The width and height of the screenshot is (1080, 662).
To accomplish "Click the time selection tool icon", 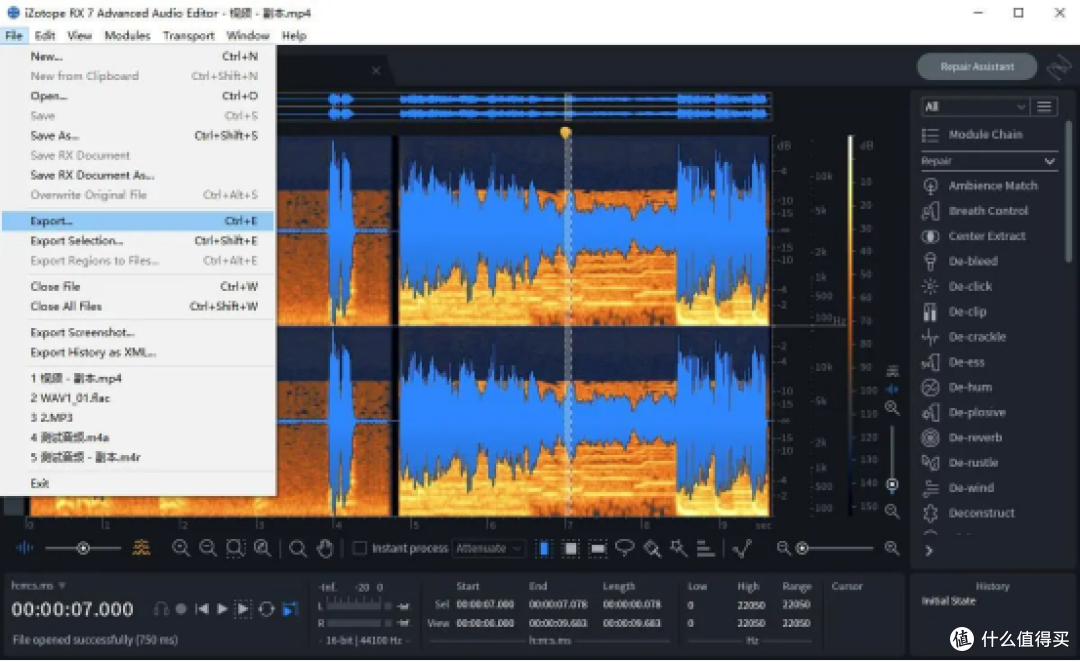I will coord(543,548).
